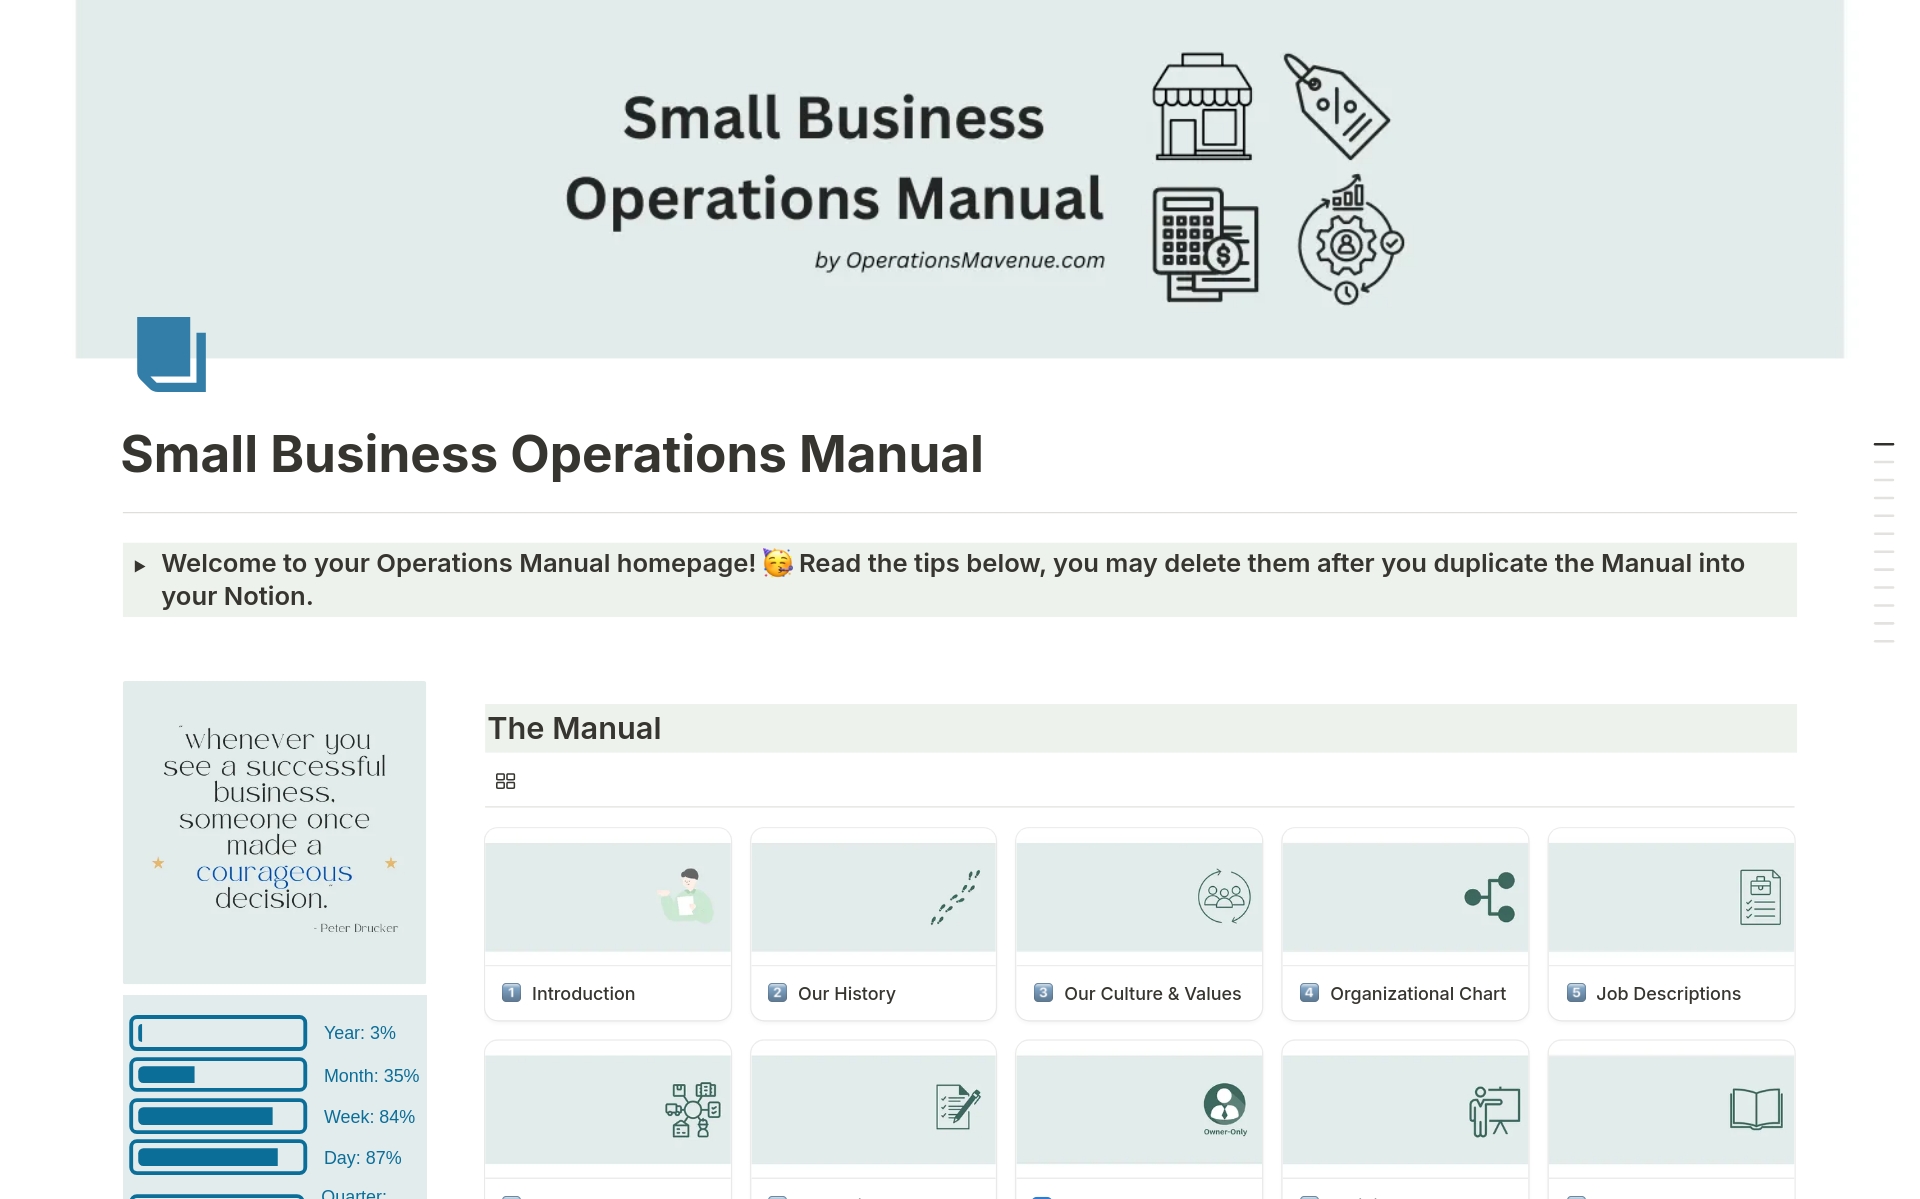
Task: Select the gallery view grid icon under The Manual
Action: pyautogui.click(x=505, y=780)
